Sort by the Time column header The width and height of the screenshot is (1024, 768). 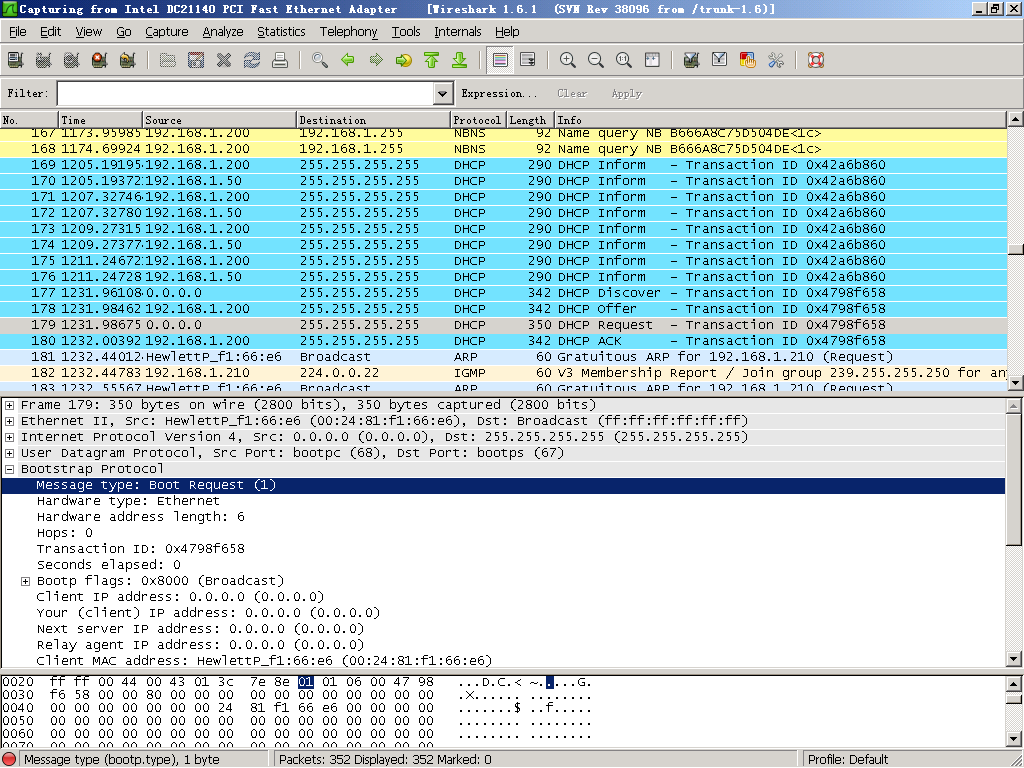click(x=101, y=120)
